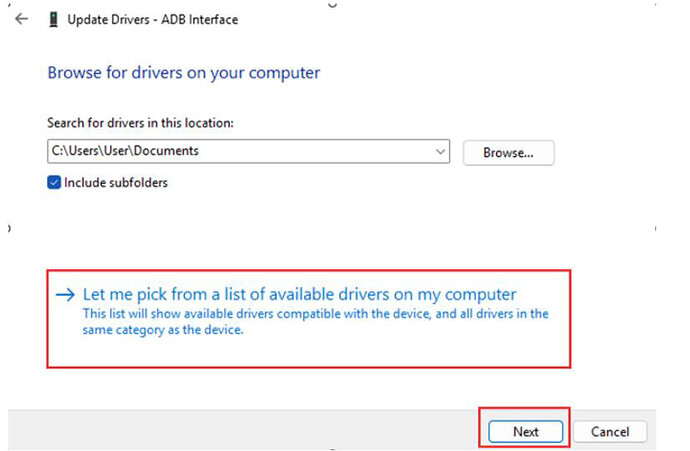Select Let me pick from a list link
This screenshot has height=451, width=690.
point(299,294)
